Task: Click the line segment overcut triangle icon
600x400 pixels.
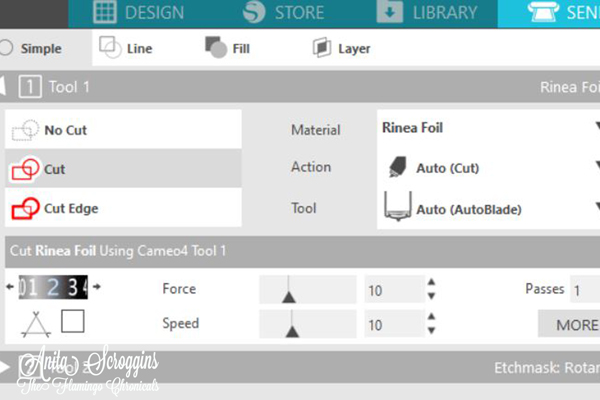Action: 36,325
